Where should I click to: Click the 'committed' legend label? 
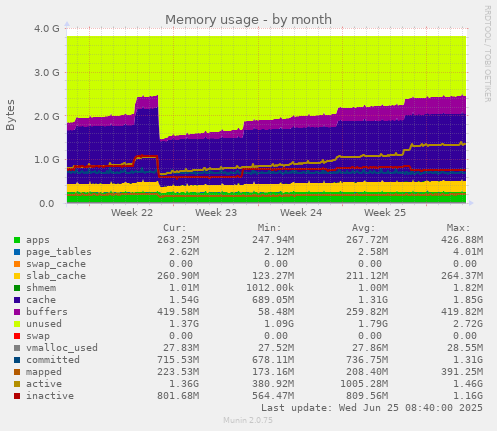[53, 360]
